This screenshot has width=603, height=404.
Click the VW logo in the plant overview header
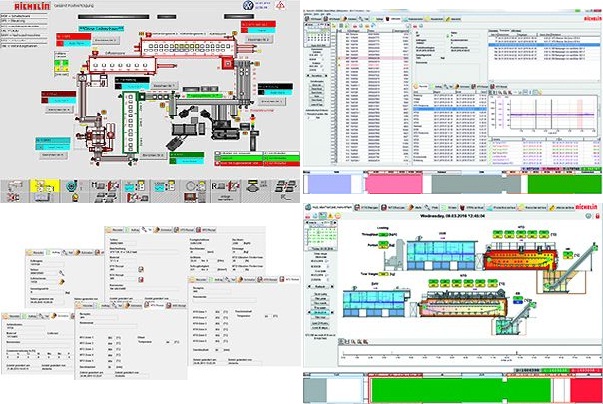pyautogui.click(x=248, y=5)
